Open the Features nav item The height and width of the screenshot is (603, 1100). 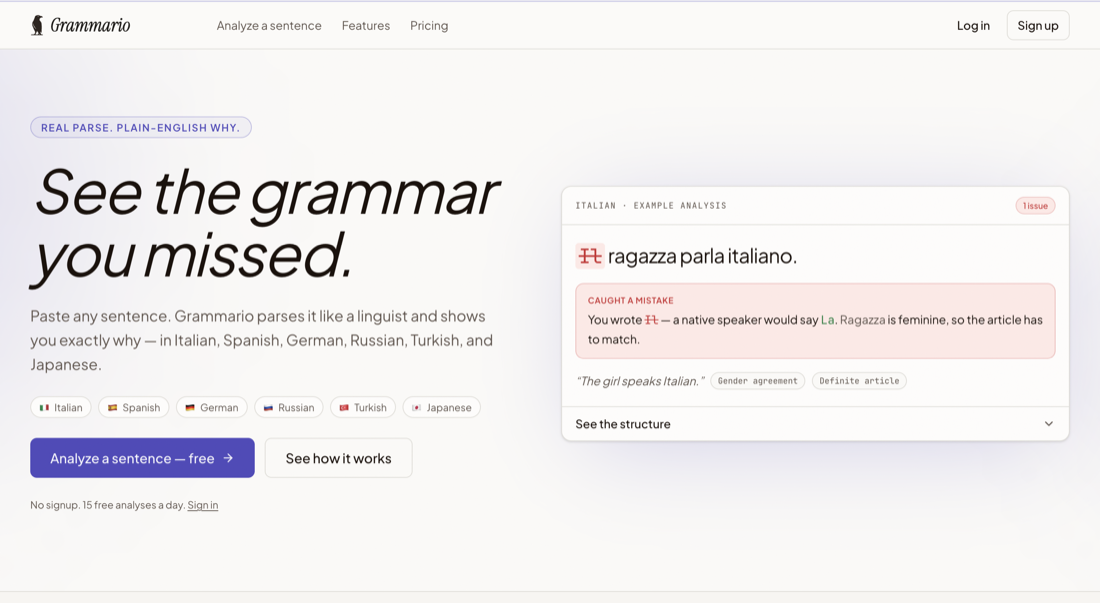[365, 26]
